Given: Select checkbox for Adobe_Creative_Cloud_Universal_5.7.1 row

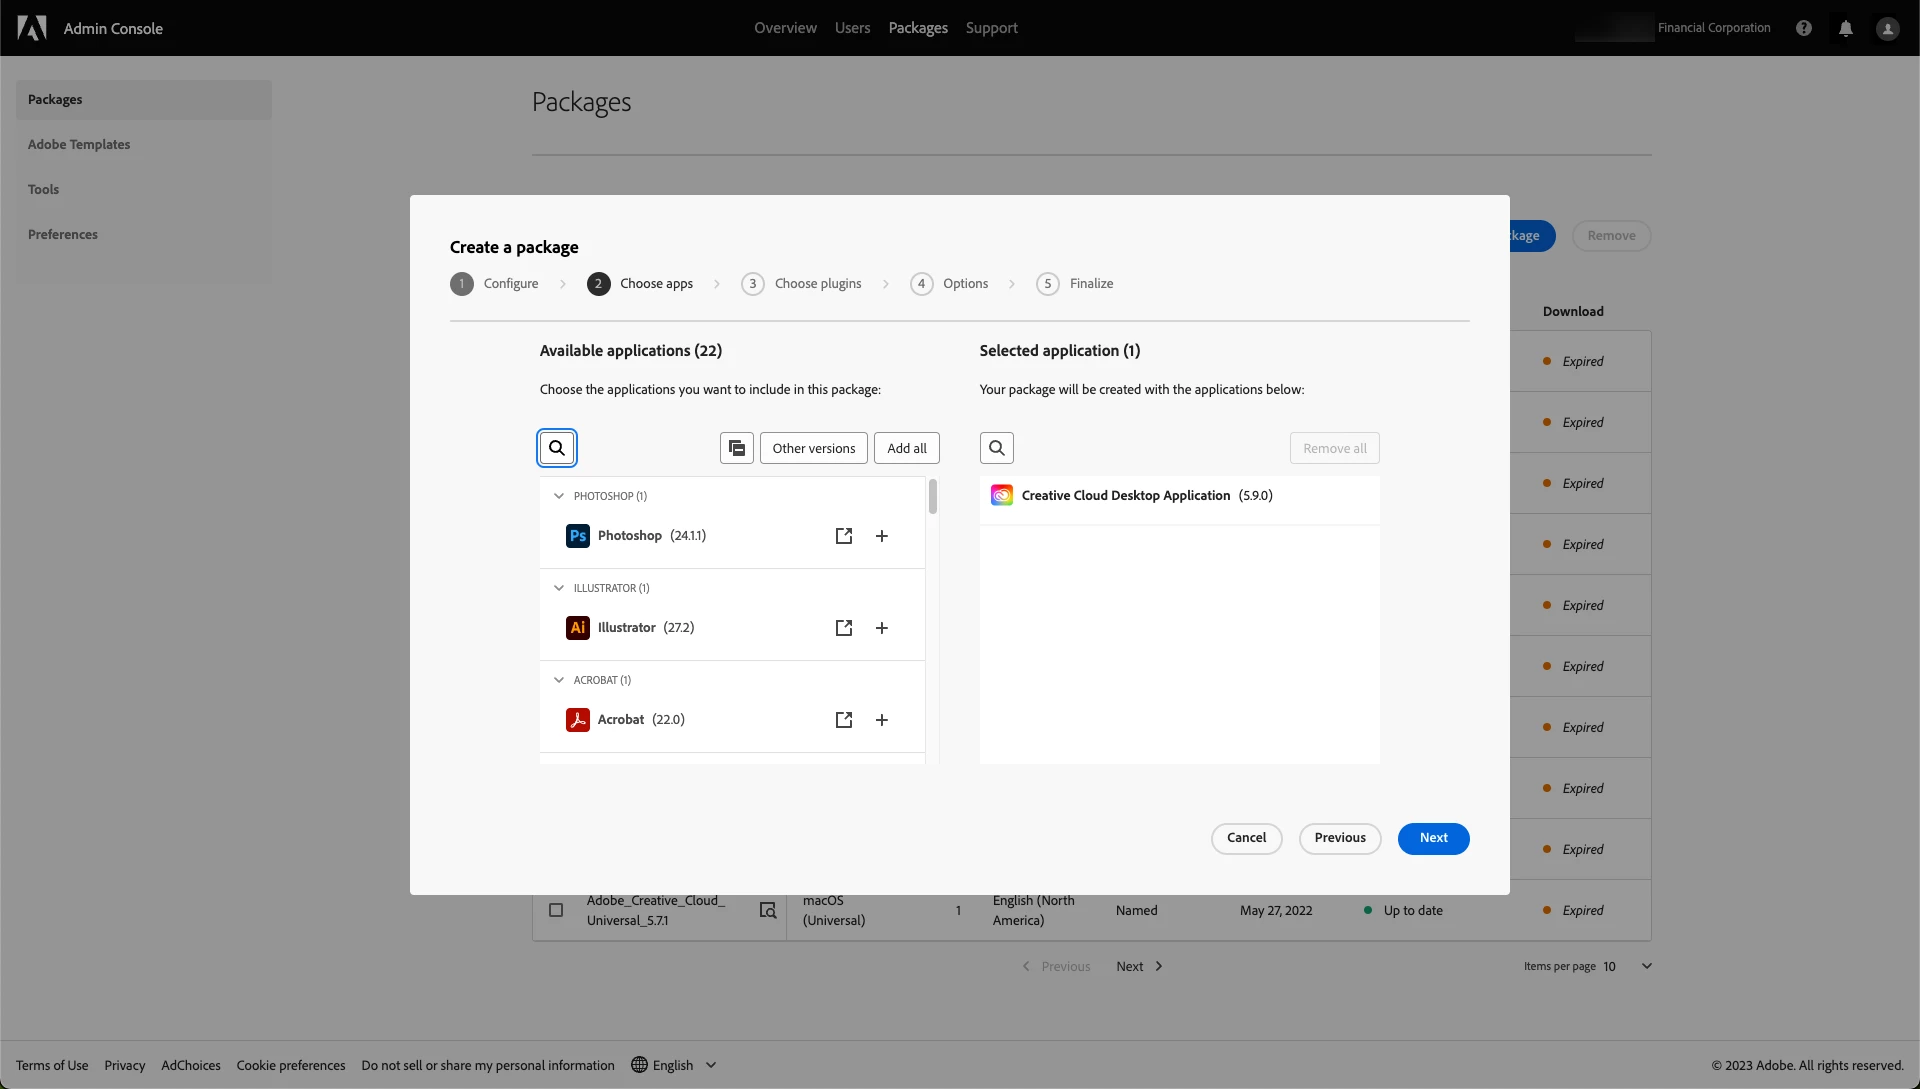Looking at the screenshot, I should [x=556, y=910].
